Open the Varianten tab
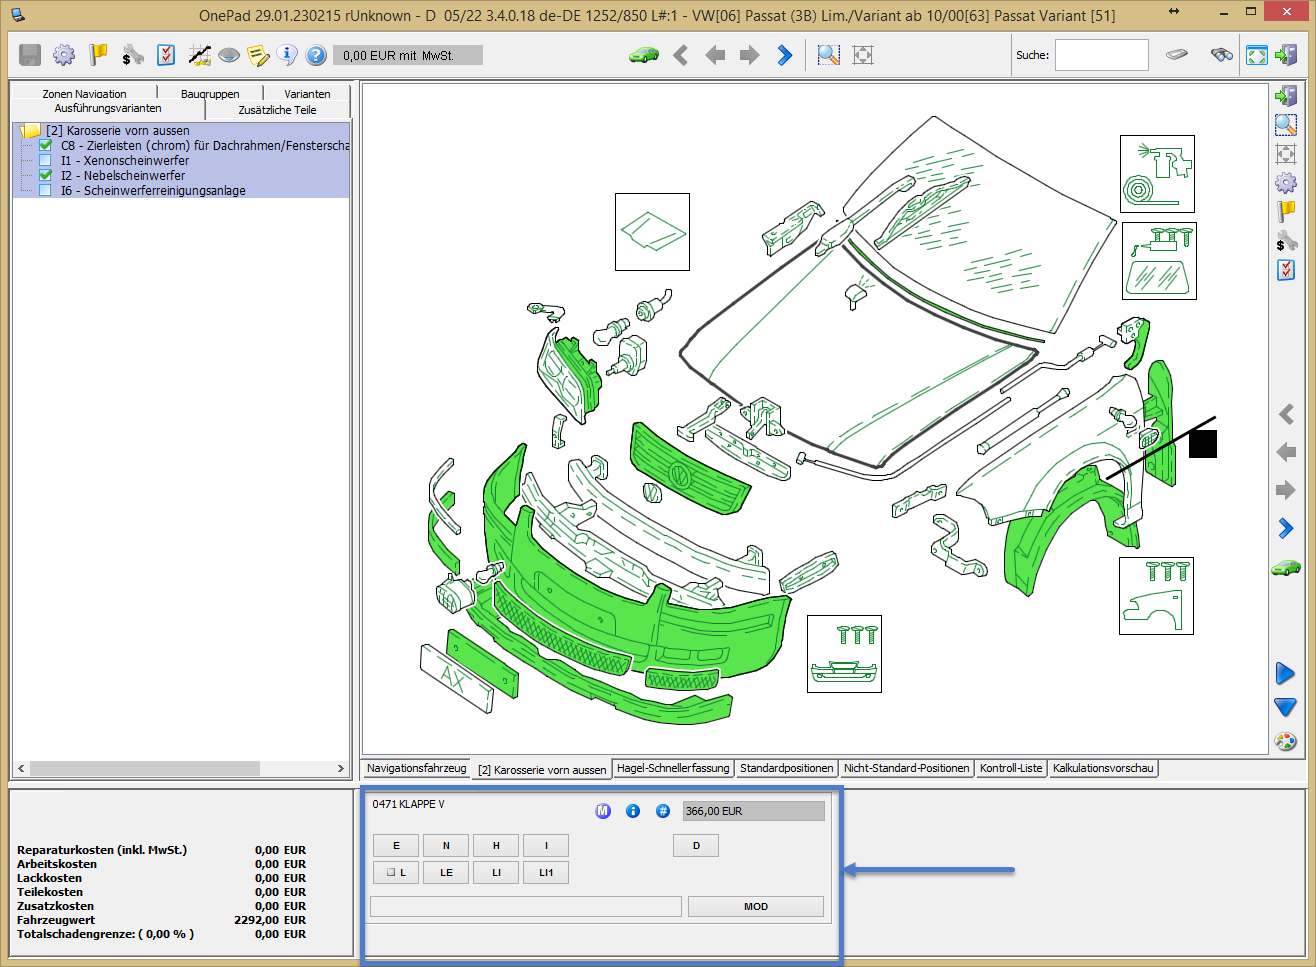Screen dimensions: 1316x967 [307, 93]
